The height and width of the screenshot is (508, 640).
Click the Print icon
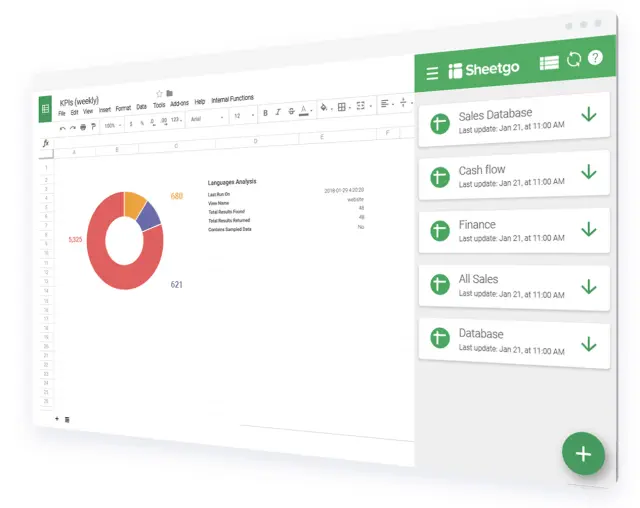83,127
